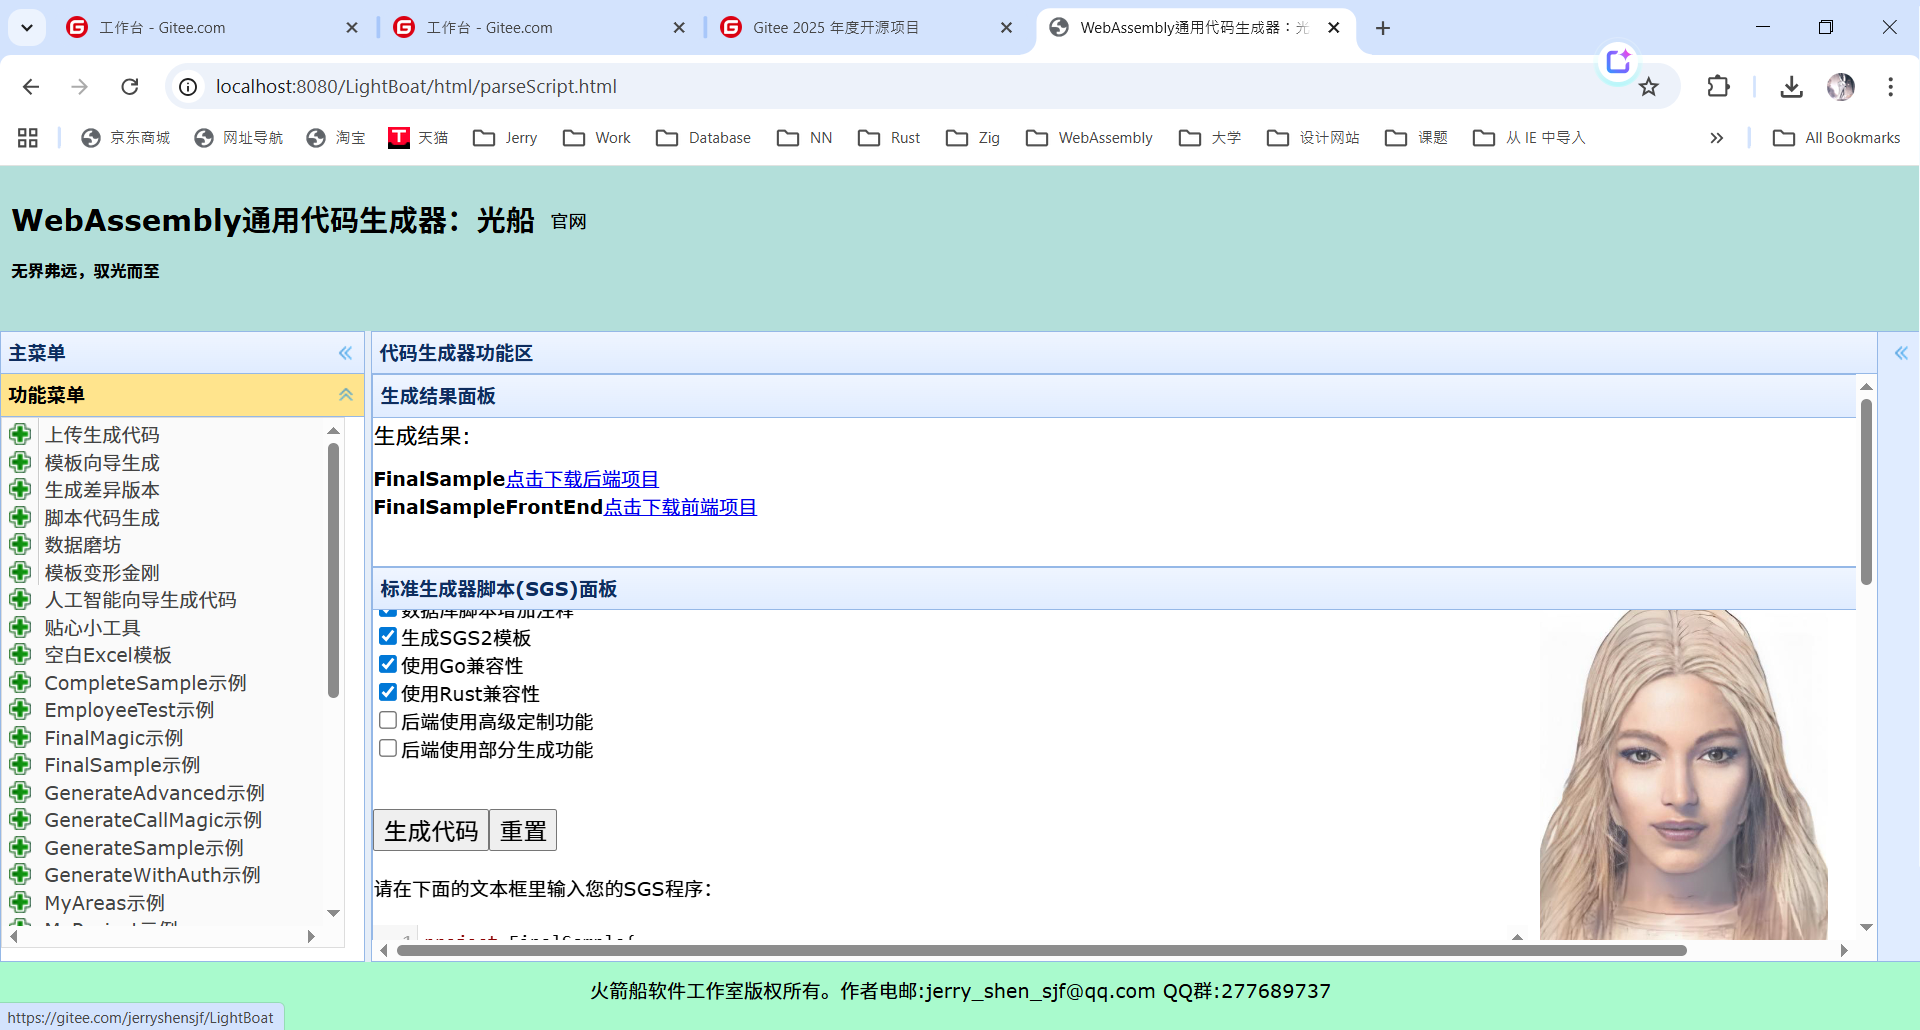Collapse 功能菜单 with the double chevron
This screenshot has width=1920, height=1030.
[x=345, y=395]
